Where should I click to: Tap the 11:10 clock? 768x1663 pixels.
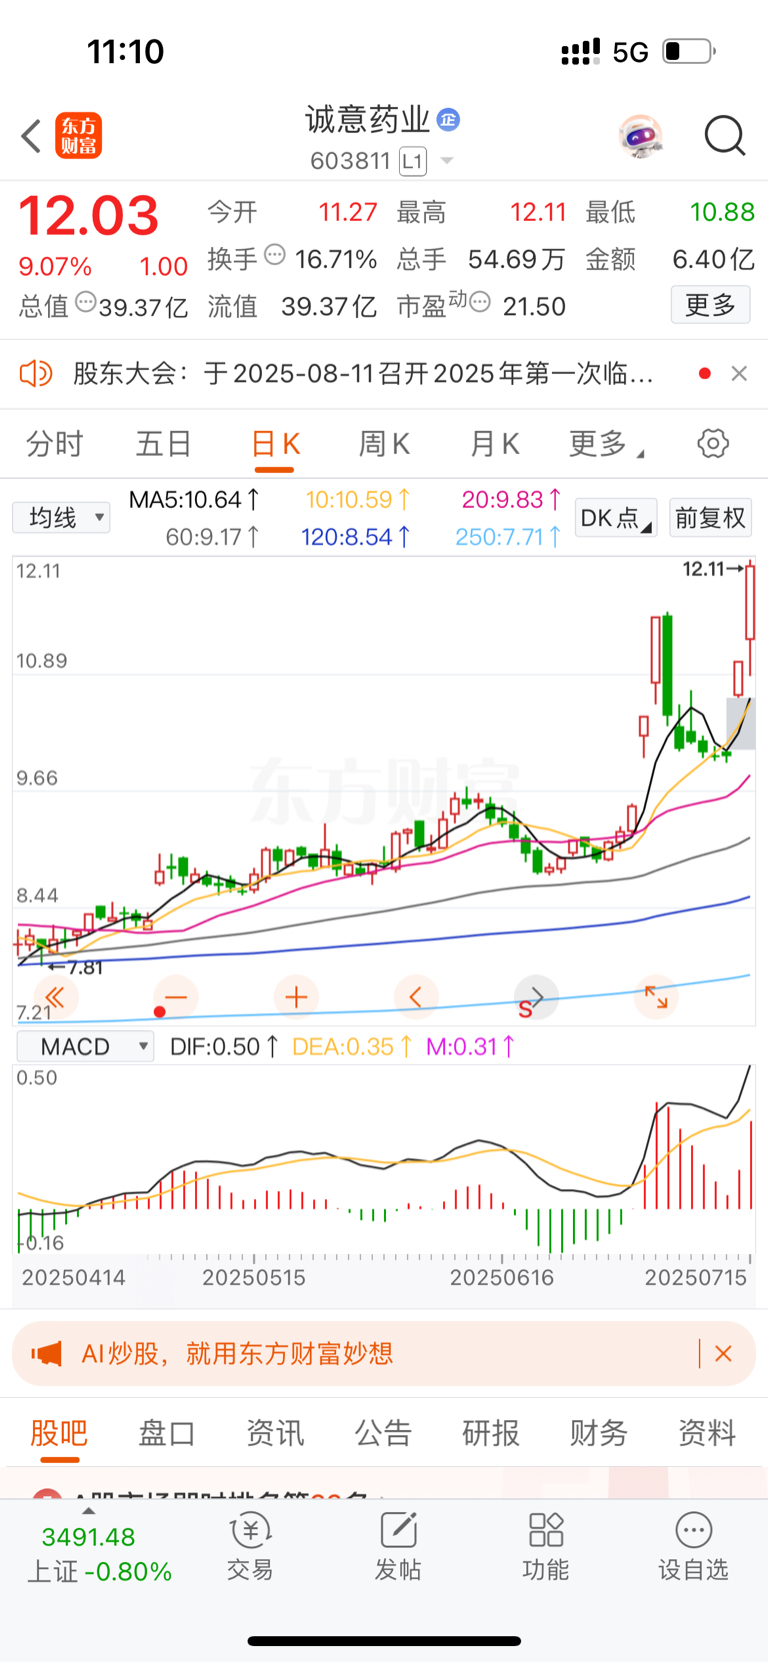click(x=125, y=51)
